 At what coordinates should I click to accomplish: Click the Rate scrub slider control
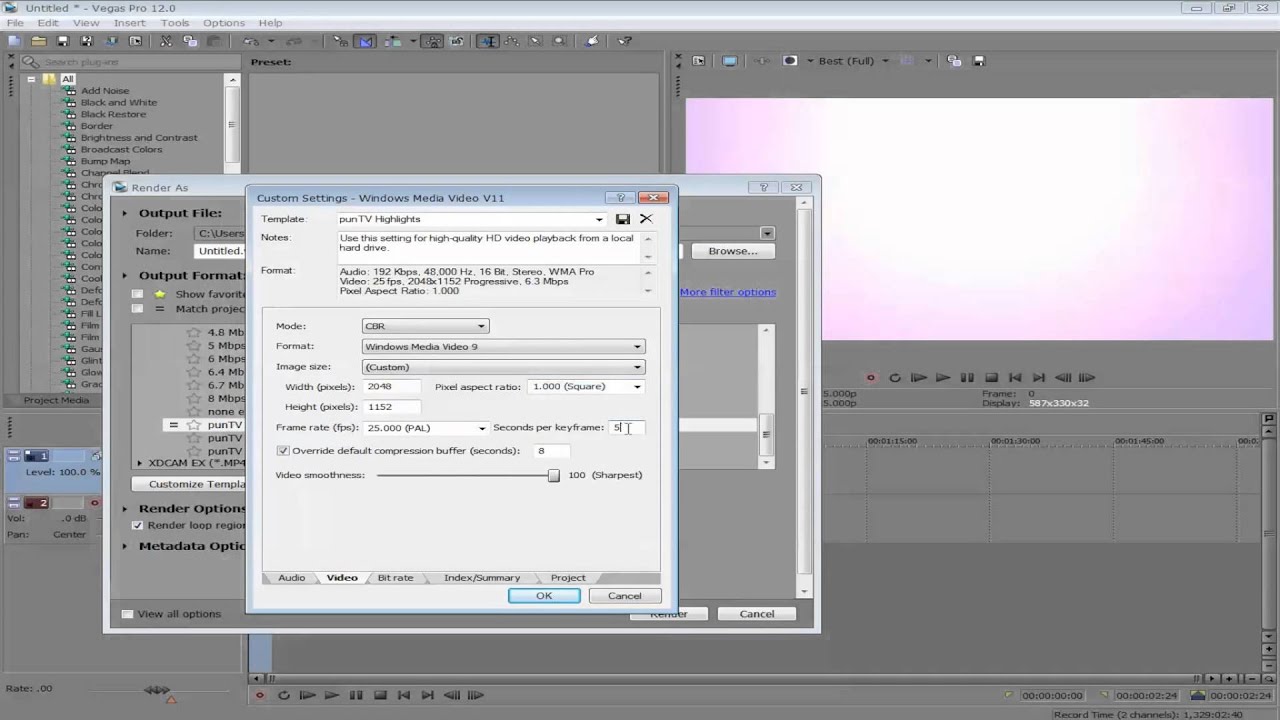click(158, 690)
